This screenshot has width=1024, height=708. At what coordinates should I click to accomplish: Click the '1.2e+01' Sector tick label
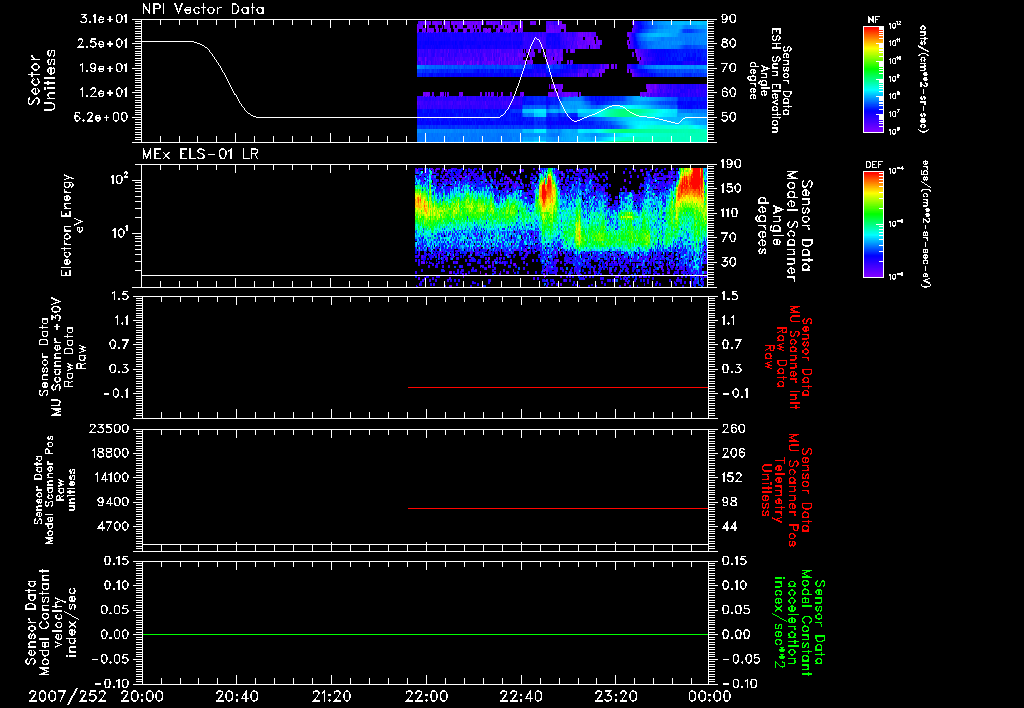click(x=104, y=93)
